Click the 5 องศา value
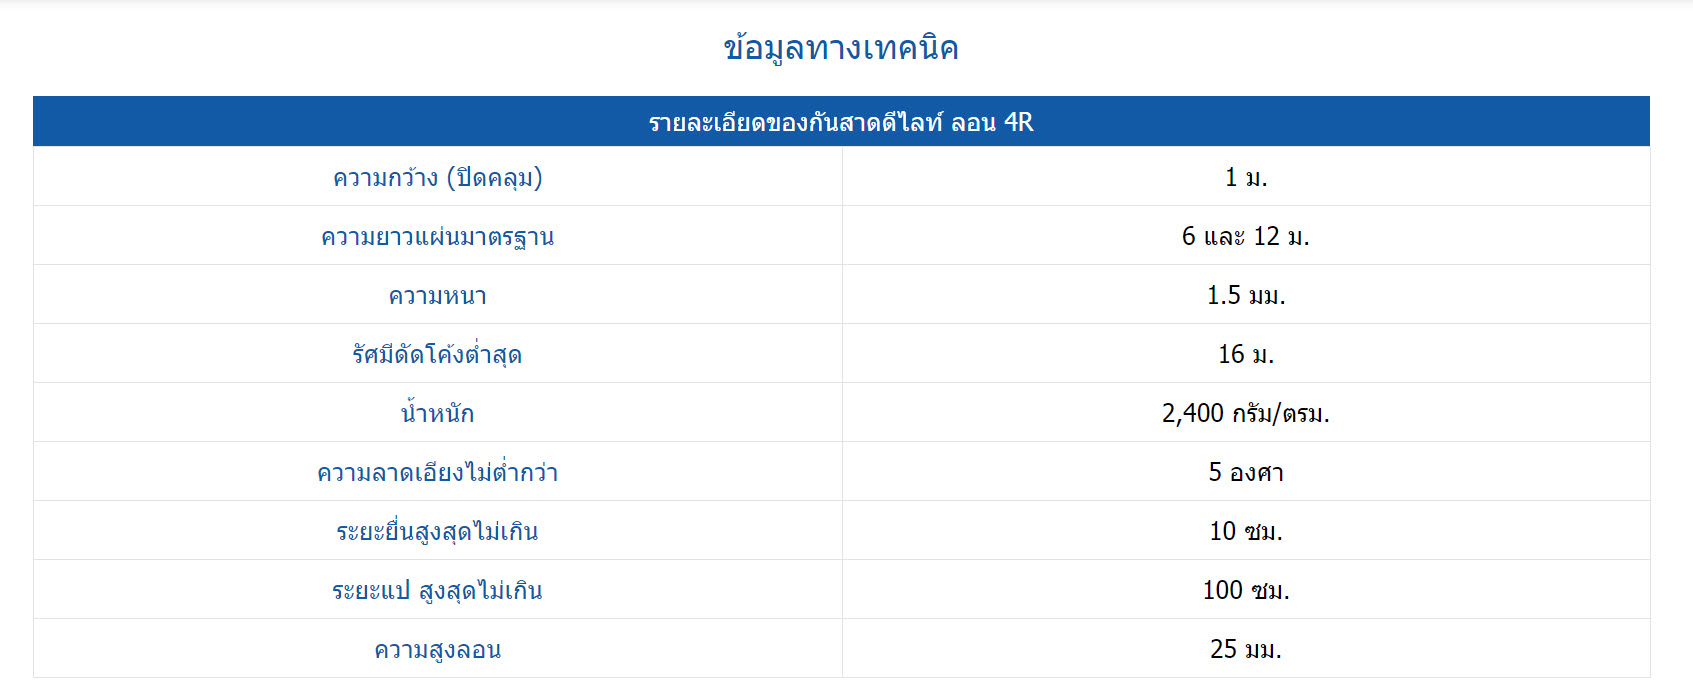The width and height of the screenshot is (1693, 689). (1245, 473)
